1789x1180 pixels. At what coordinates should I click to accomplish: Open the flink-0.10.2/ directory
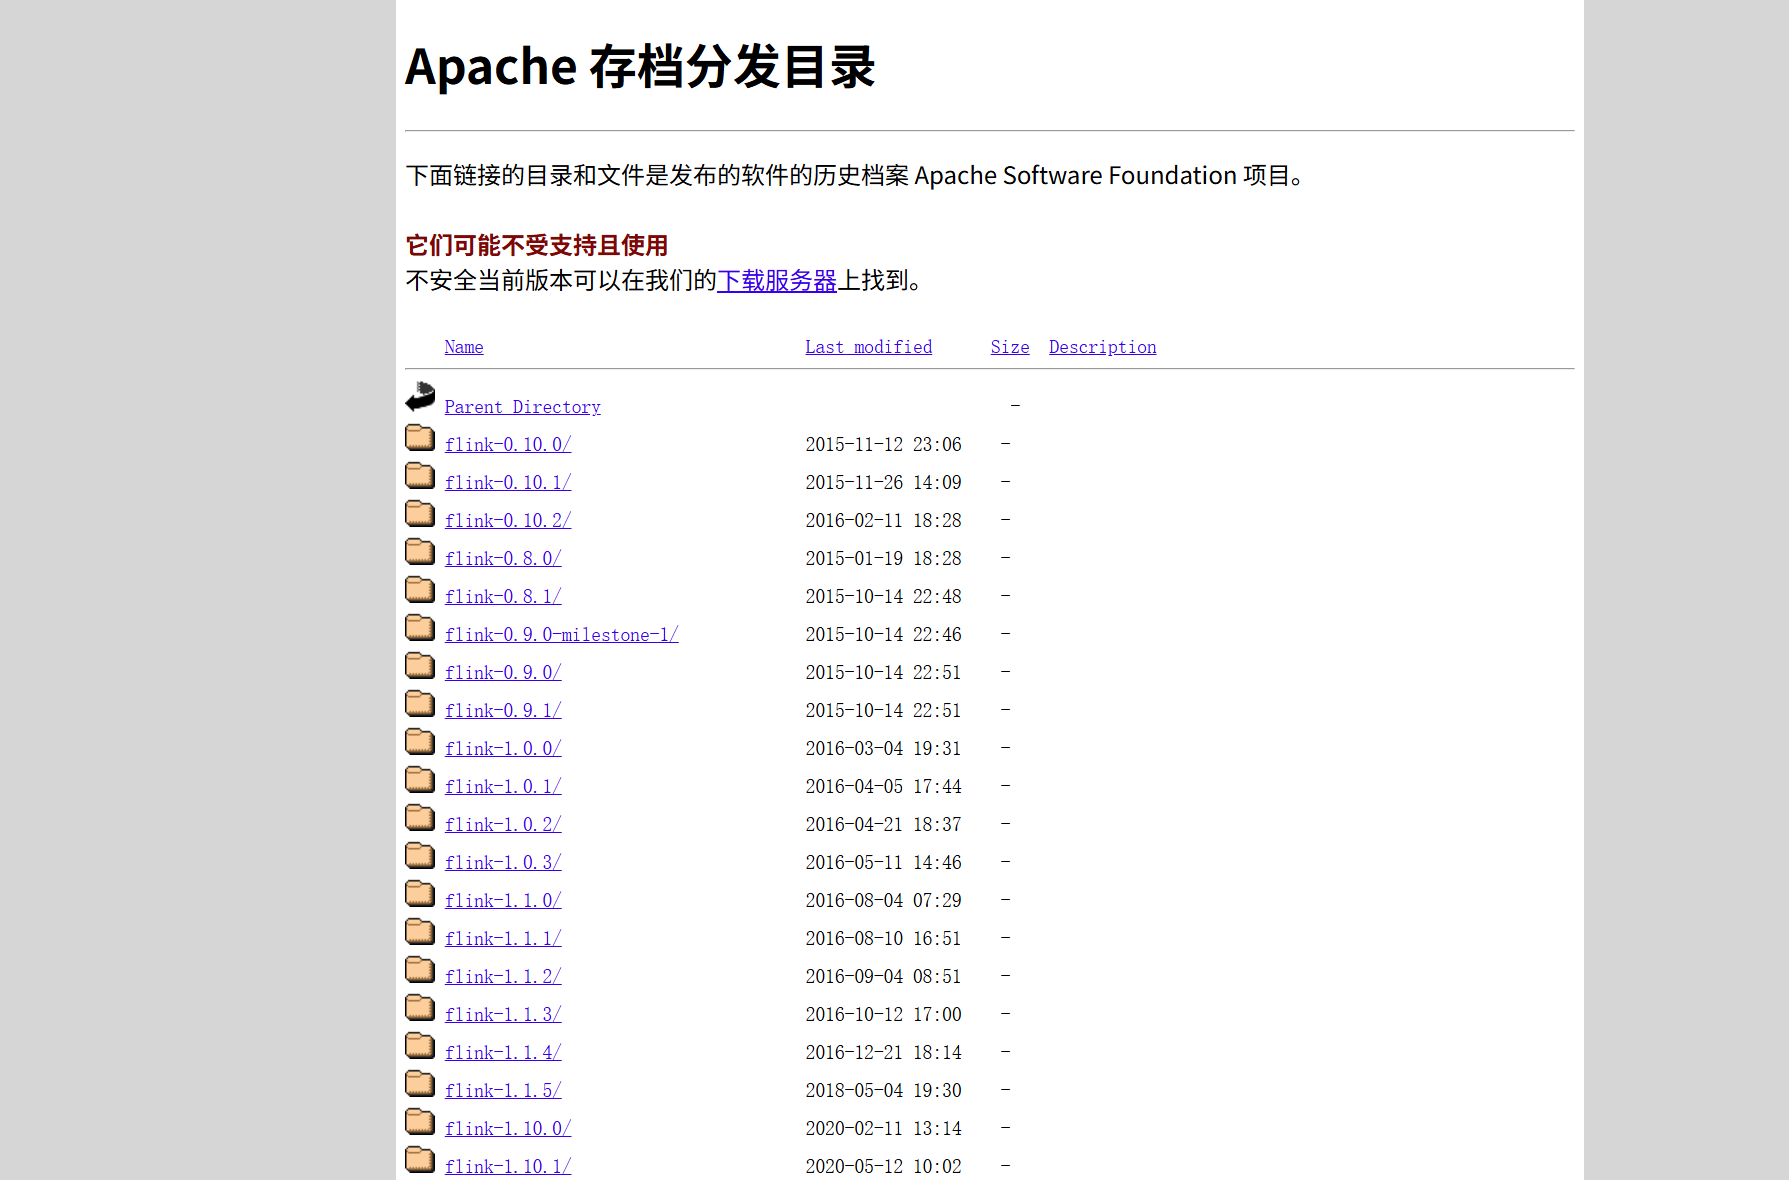pyautogui.click(x=508, y=520)
